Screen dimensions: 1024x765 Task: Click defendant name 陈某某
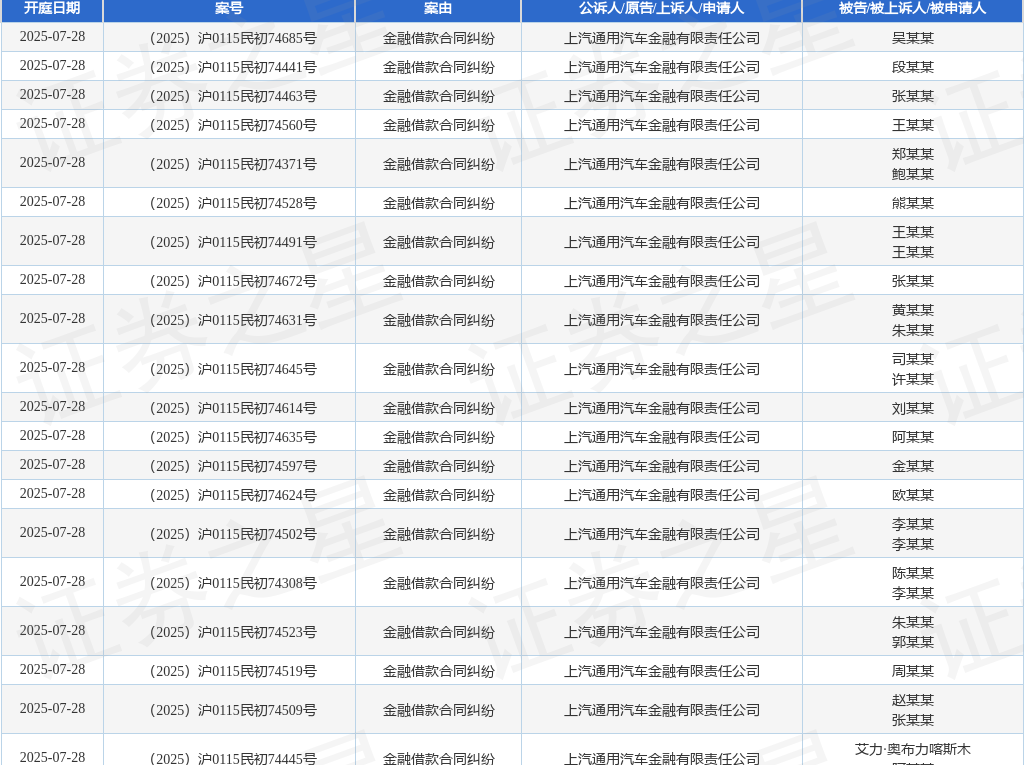(x=913, y=574)
